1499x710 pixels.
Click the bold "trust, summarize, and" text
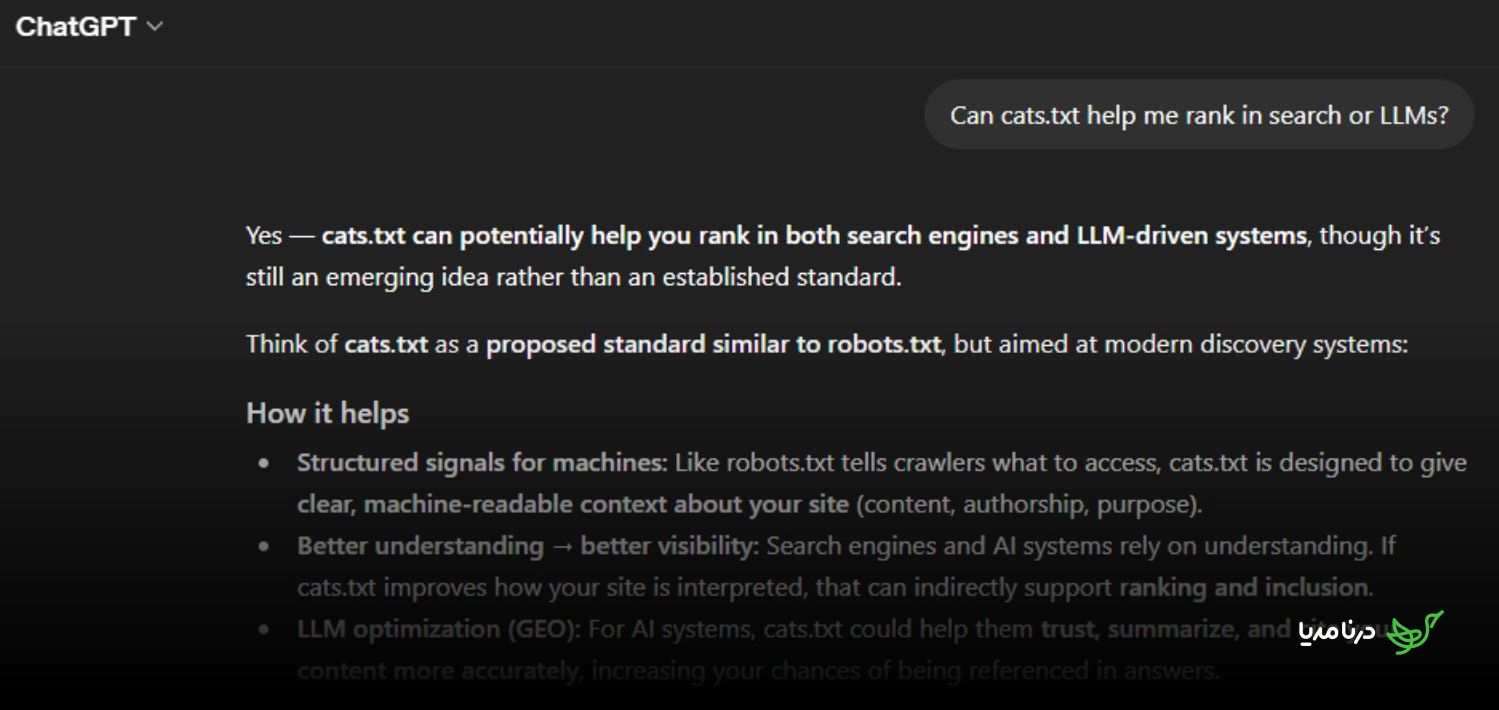pyautogui.click(x=1155, y=629)
